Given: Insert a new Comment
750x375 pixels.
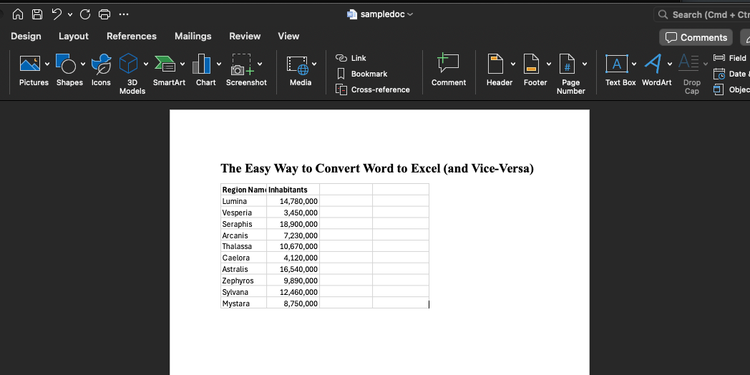Looking at the screenshot, I should pyautogui.click(x=448, y=70).
